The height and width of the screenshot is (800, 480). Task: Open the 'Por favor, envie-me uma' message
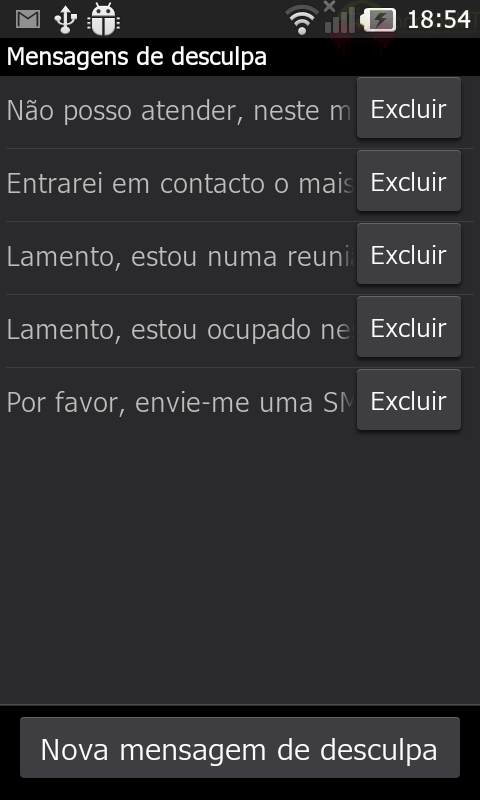[180, 403]
